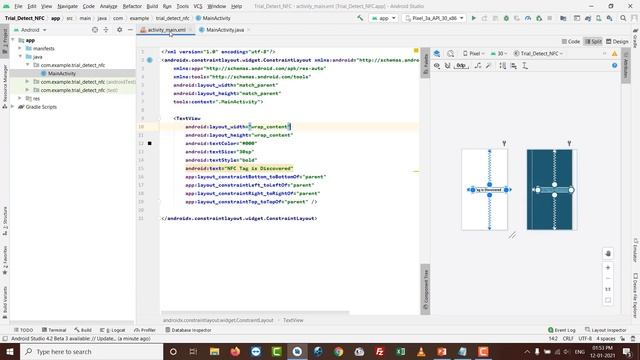Click the Align icon in design toolbar
The width and height of the screenshot is (640, 360).
point(514,66)
